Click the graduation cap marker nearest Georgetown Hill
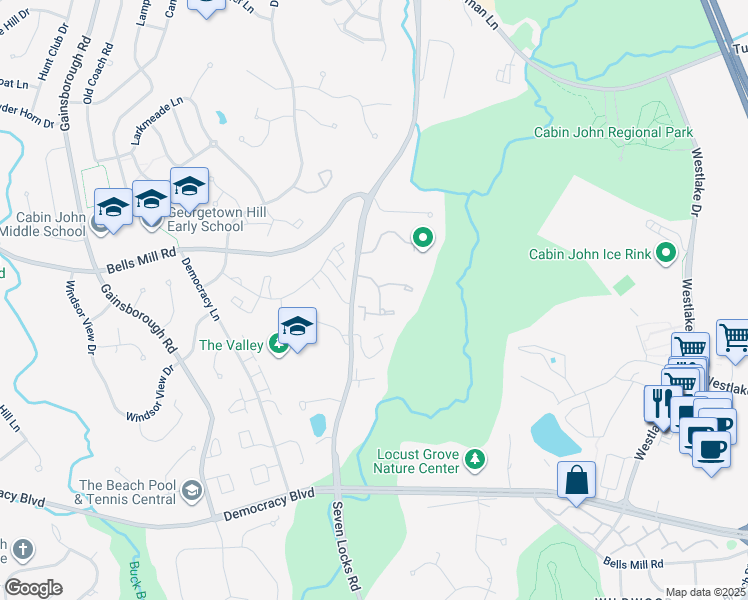Screen dimensions: 748x600 click(x=189, y=189)
